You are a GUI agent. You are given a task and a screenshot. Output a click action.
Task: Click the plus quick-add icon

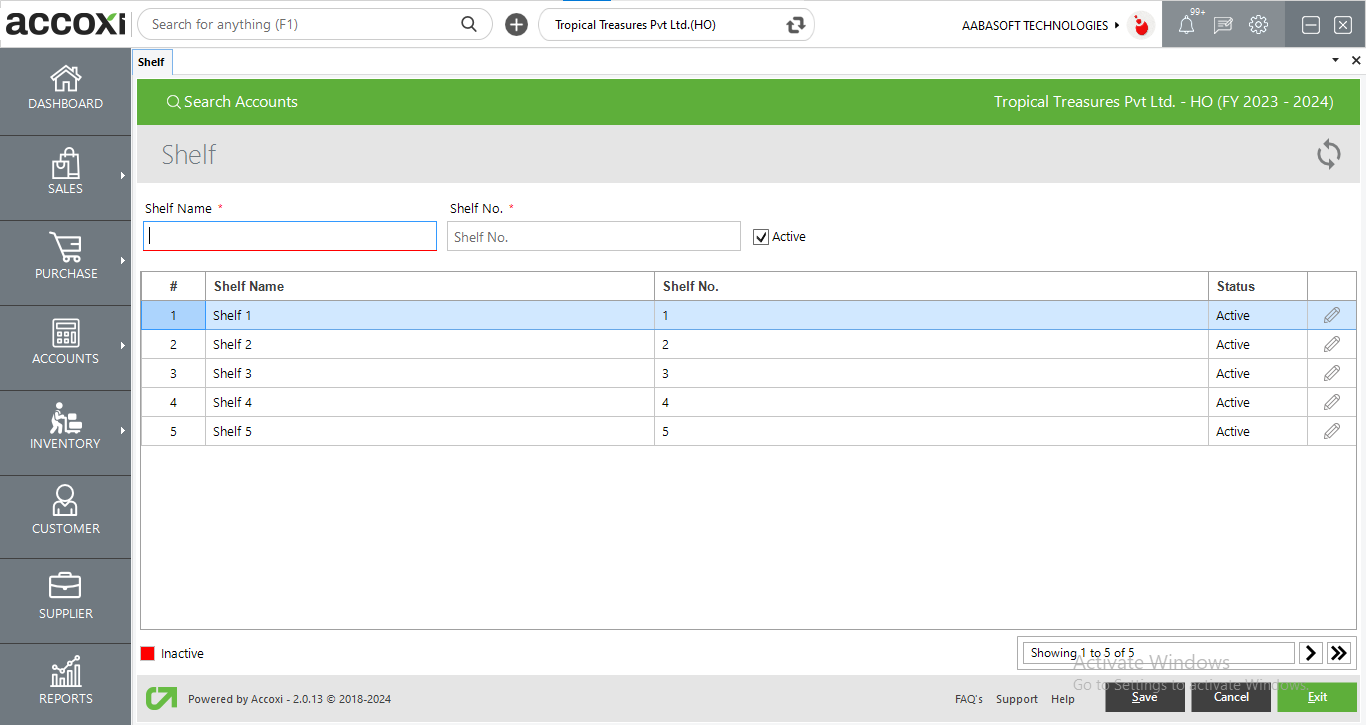coord(516,25)
